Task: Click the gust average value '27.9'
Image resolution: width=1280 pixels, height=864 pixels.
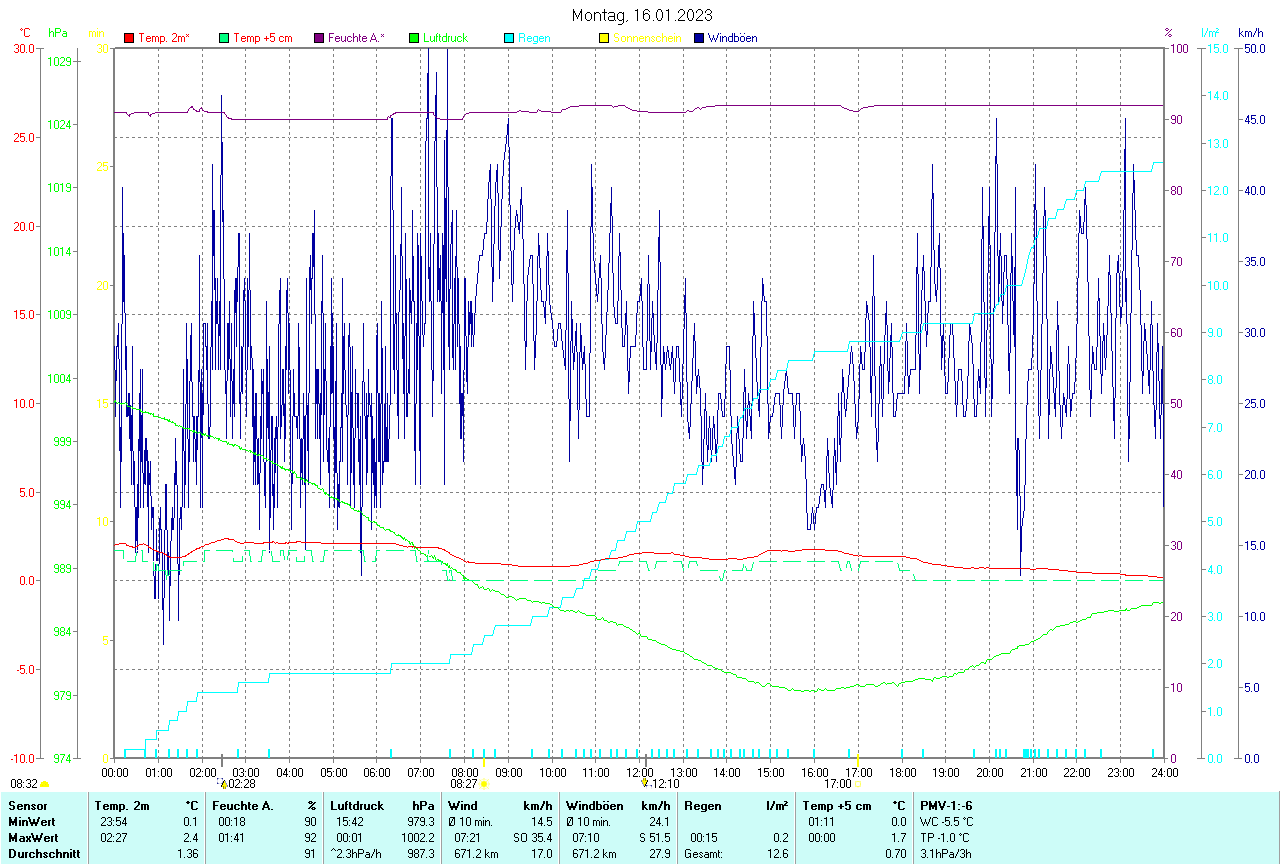Action: coord(659,854)
